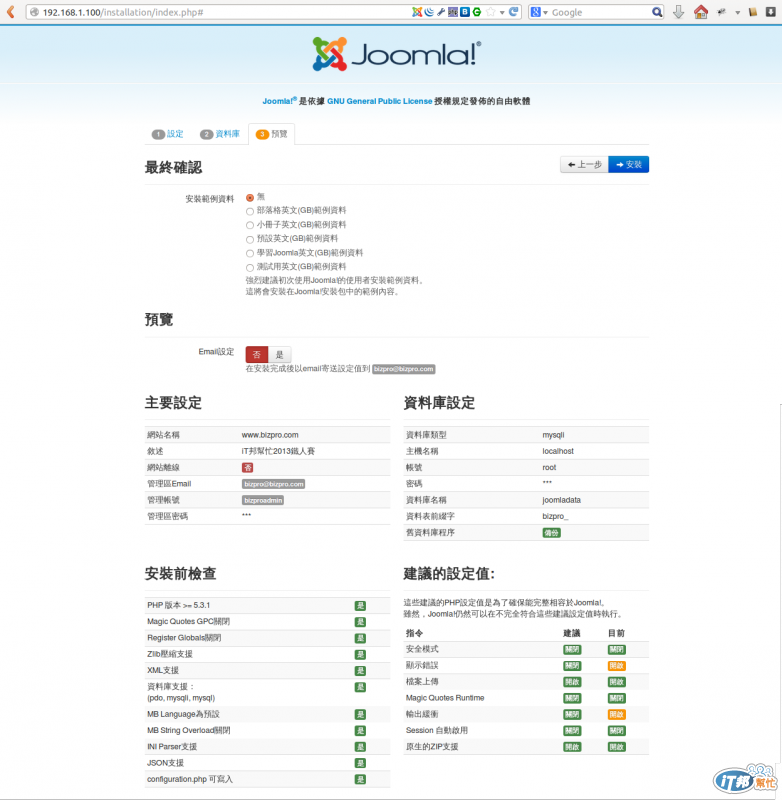Click the PHP indicator icon in address bar
This screenshot has height=800, width=782.
(x=452, y=12)
